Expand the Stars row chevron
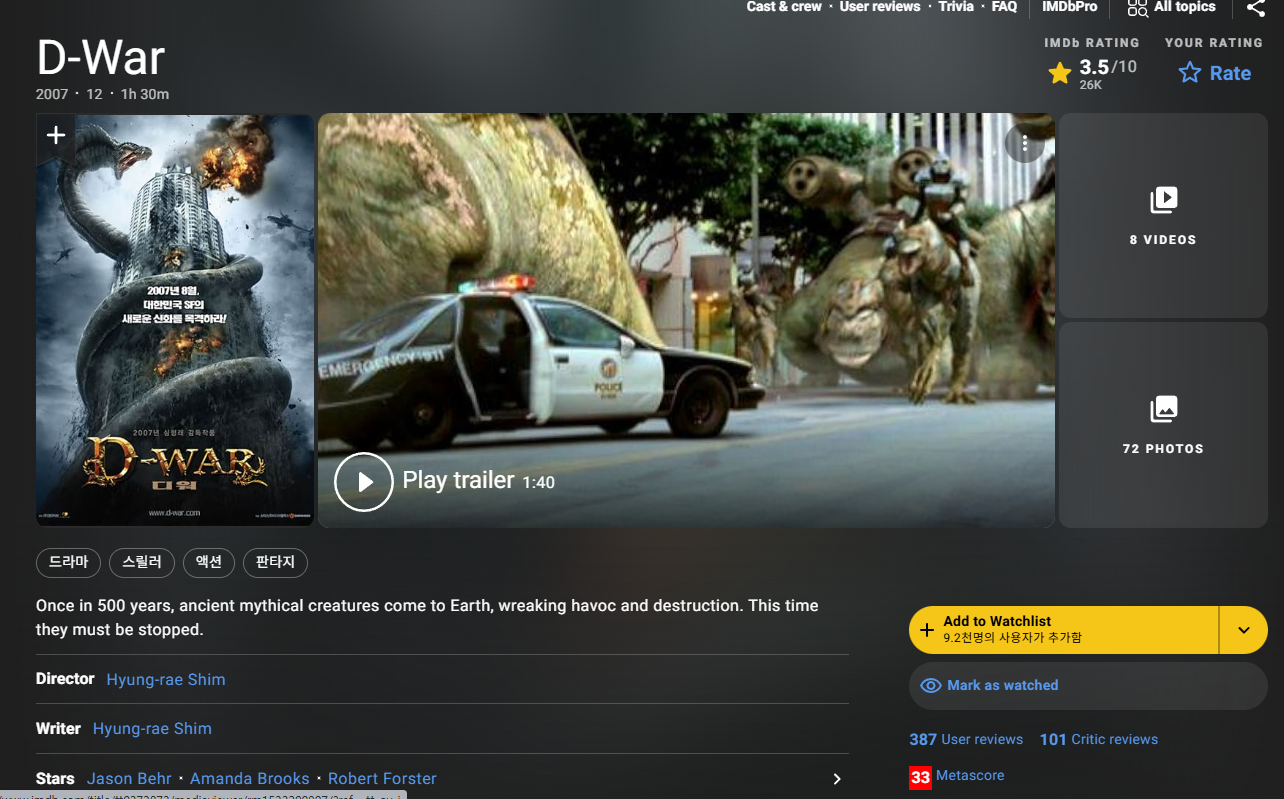The image size is (1284, 799). click(837, 779)
